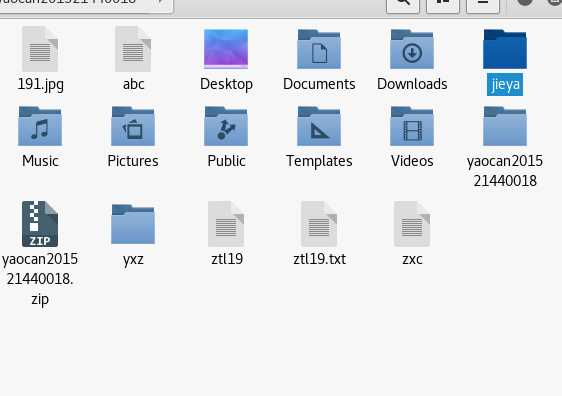Select the Downloads folder icon
Viewport: 562px width, 396px height.
pos(412,49)
